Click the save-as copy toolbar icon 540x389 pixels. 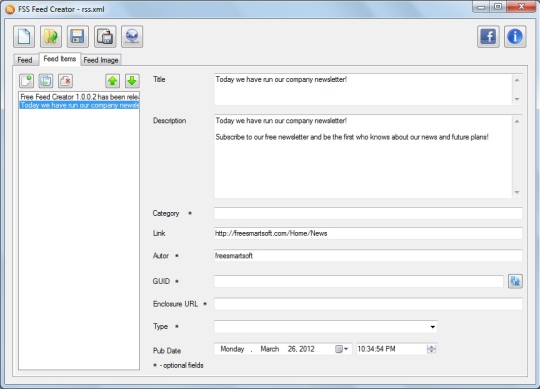tap(105, 36)
